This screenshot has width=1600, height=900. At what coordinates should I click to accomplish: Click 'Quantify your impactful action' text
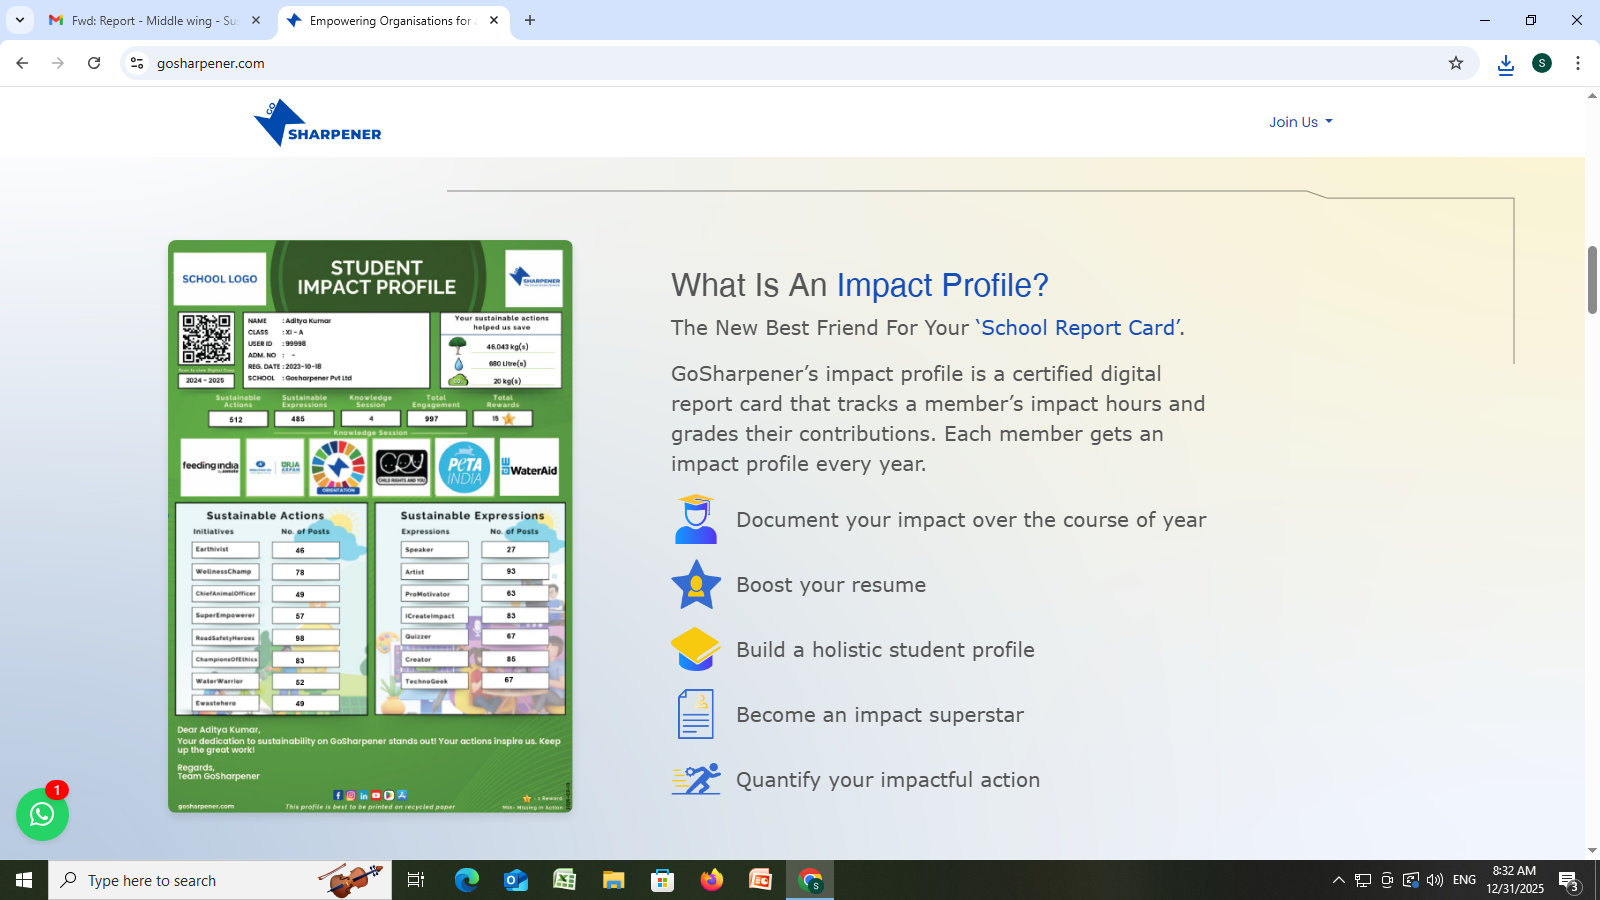click(888, 780)
